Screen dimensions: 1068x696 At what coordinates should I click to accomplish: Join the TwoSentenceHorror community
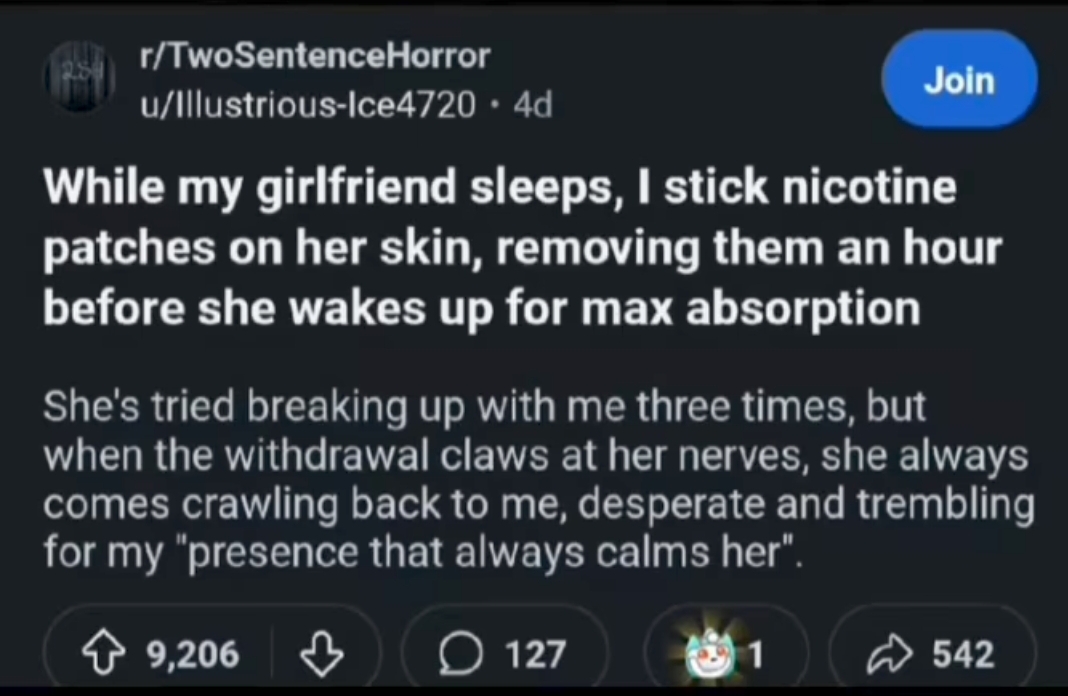tap(959, 80)
